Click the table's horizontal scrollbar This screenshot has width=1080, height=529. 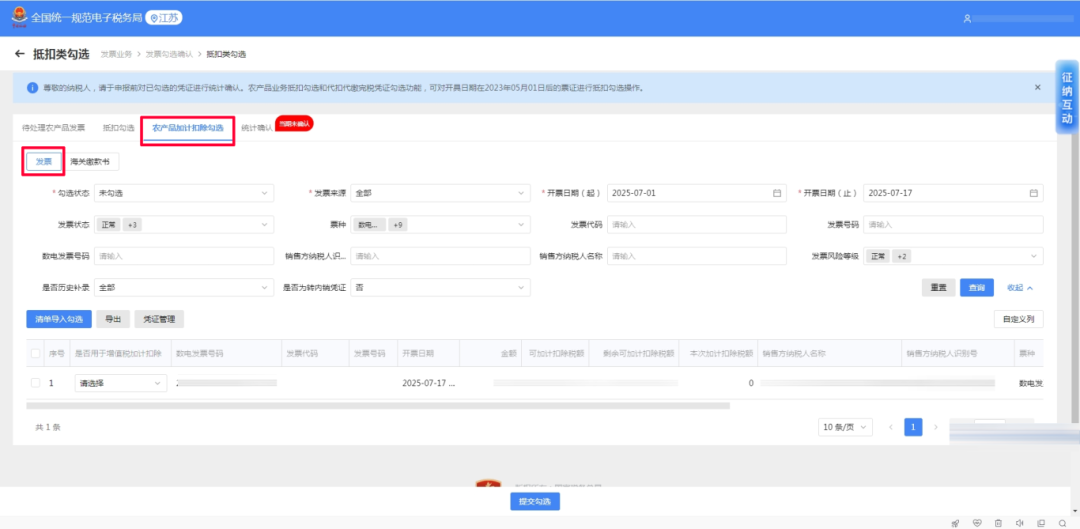[377, 406]
